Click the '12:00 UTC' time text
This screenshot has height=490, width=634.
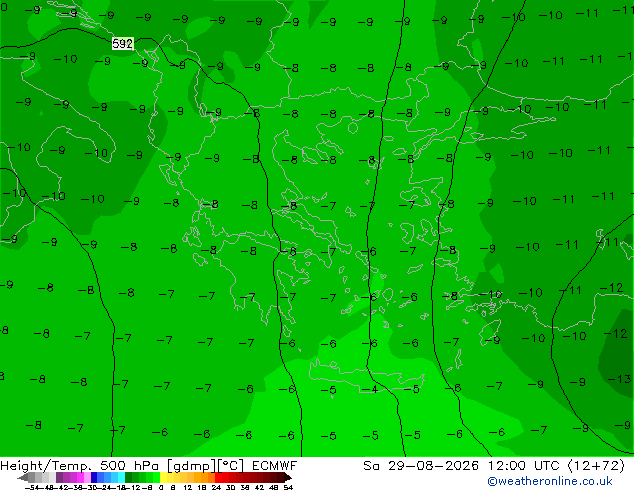(x=523, y=465)
